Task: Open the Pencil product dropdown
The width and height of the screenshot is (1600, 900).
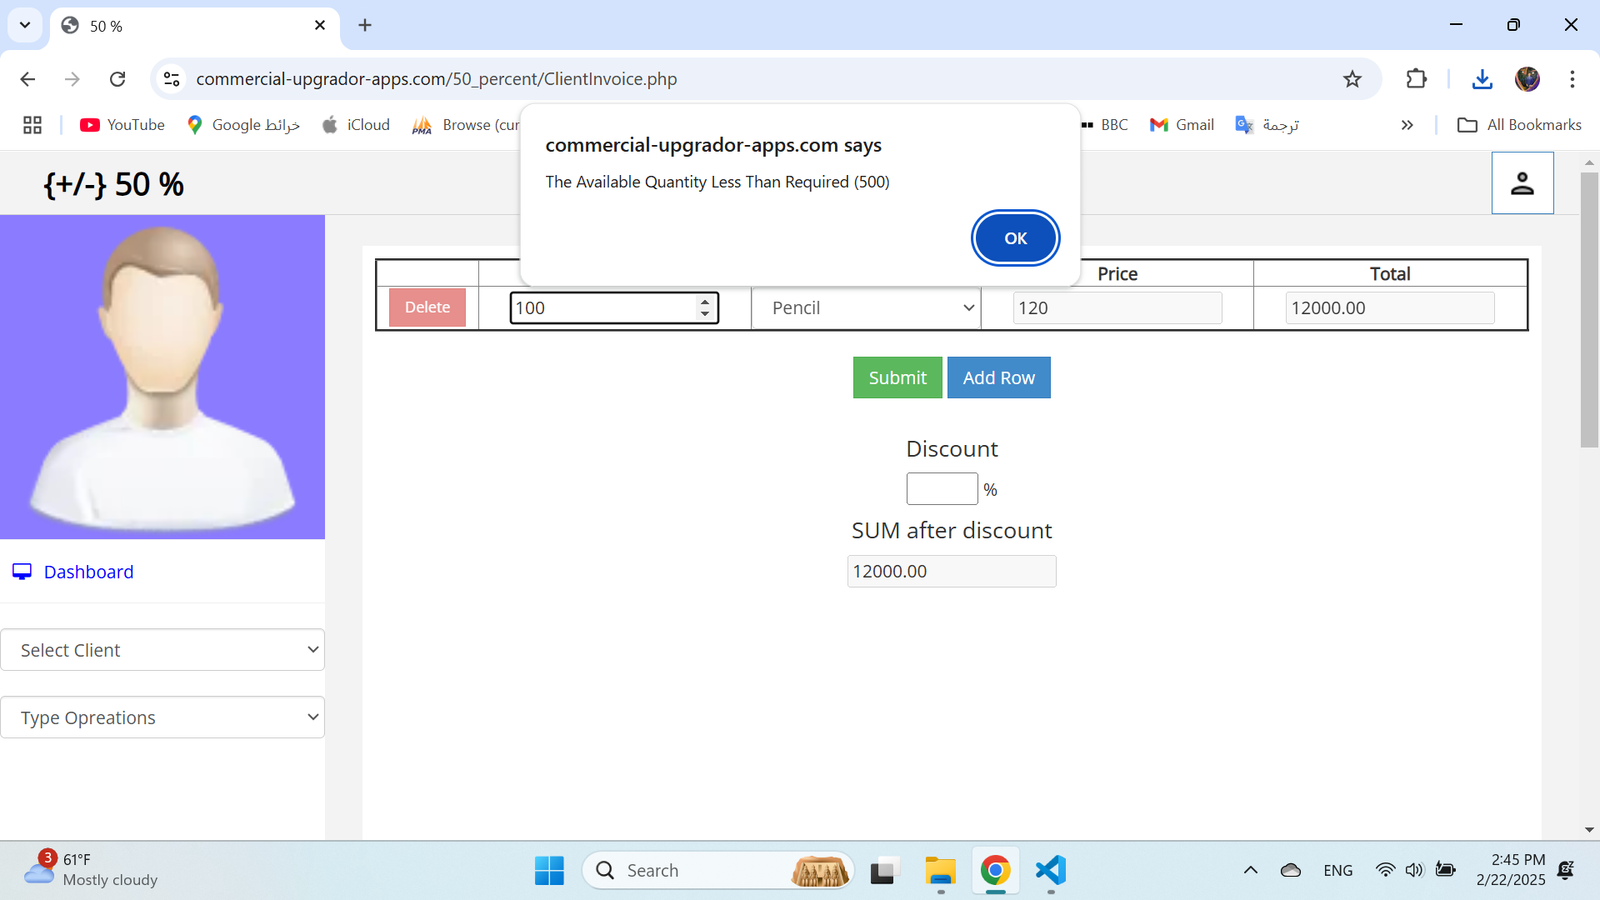Action: coord(867,308)
